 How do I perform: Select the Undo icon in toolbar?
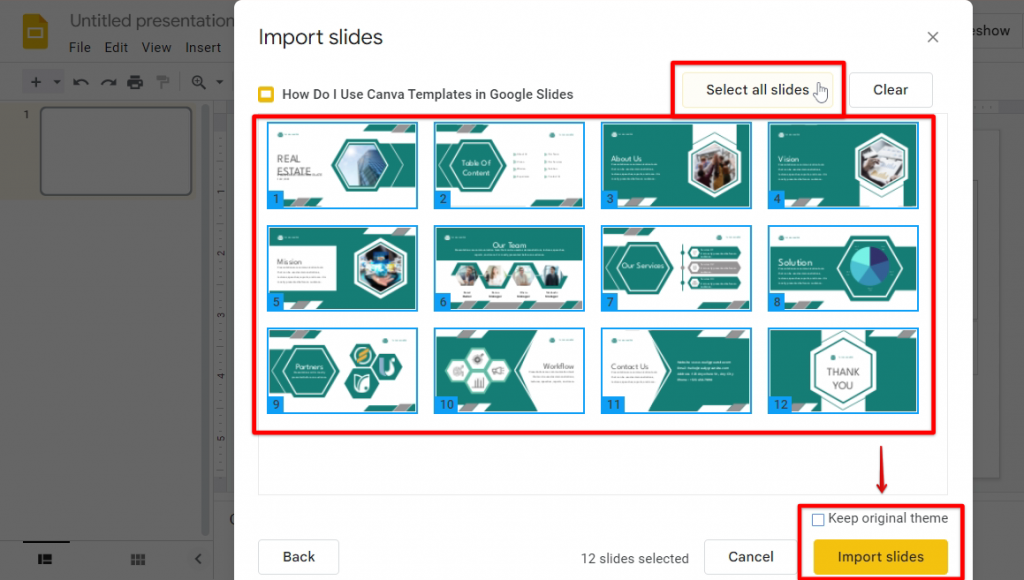point(81,82)
